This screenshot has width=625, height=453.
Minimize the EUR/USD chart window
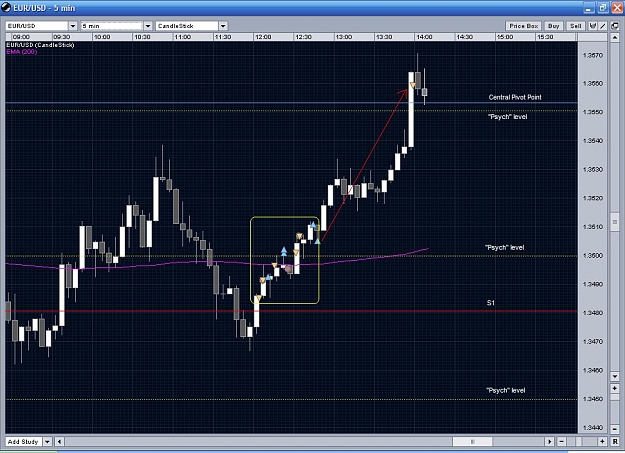(589, 8)
